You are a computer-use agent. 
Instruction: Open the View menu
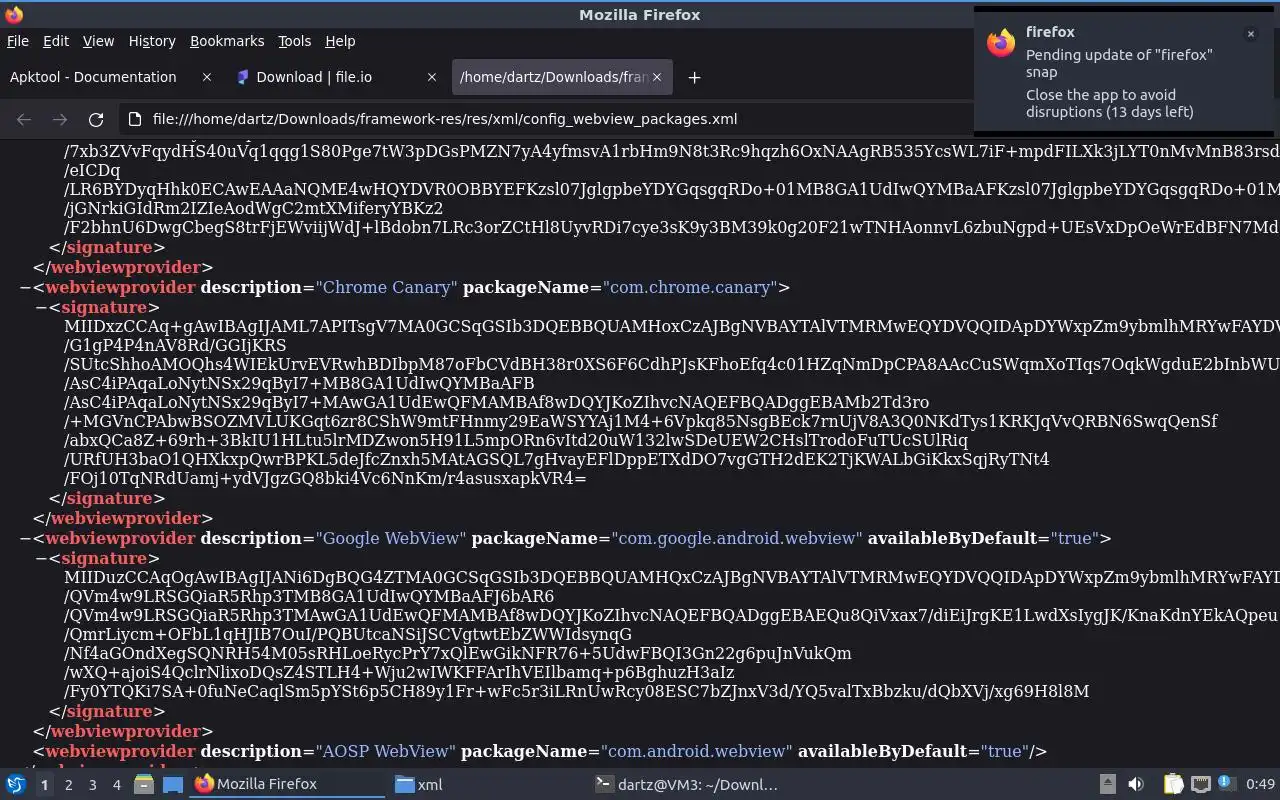98,41
